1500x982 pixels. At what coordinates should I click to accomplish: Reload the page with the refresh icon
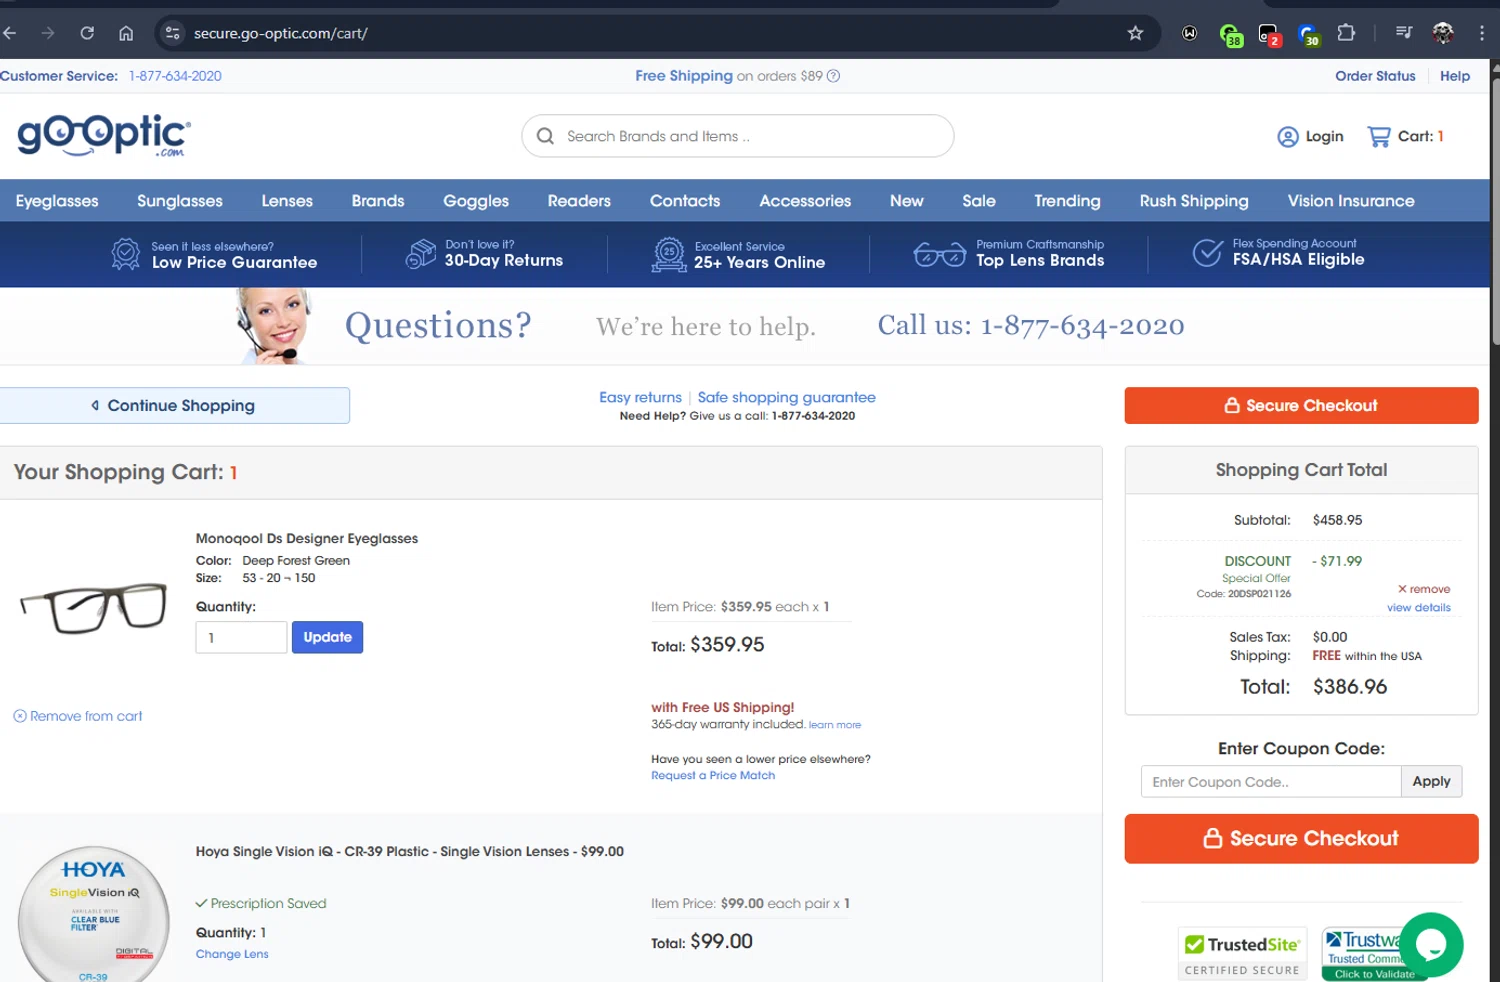click(87, 33)
